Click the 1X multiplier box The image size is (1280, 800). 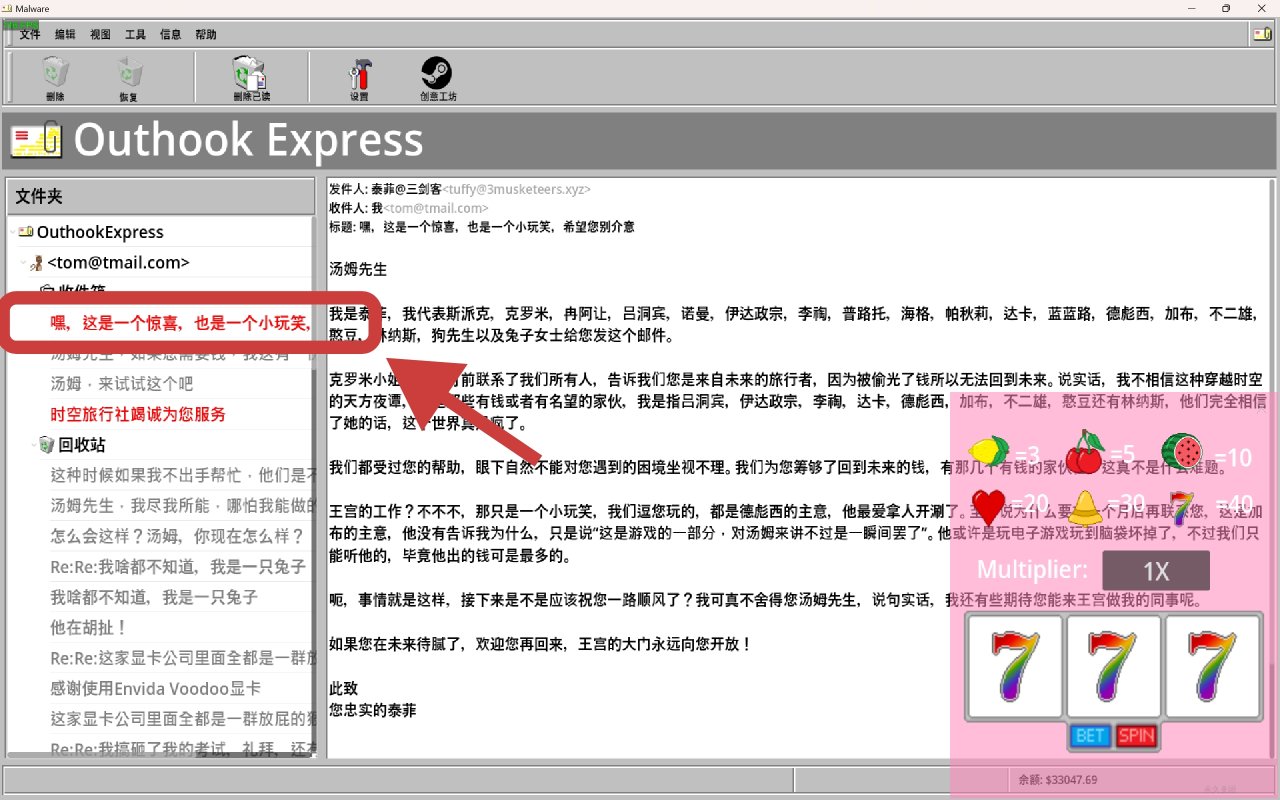tap(1156, 571)
